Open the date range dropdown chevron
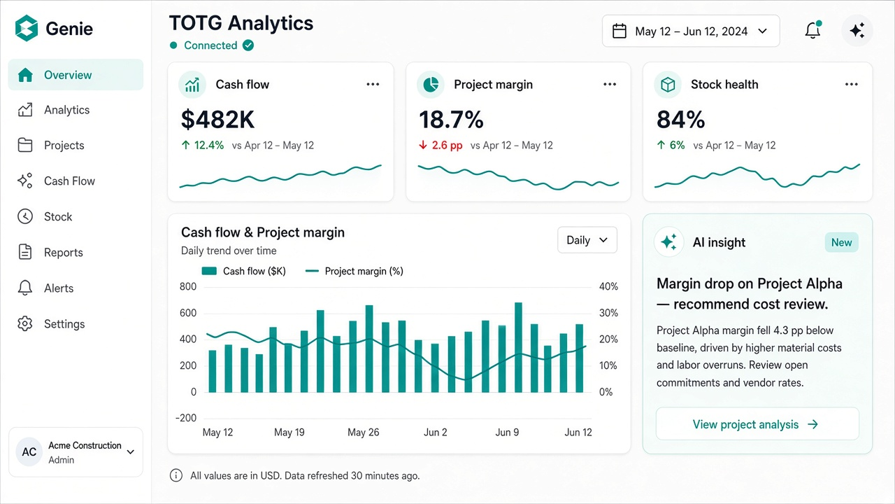The width and height of the screenshot is (895, 504). (763, 31)
